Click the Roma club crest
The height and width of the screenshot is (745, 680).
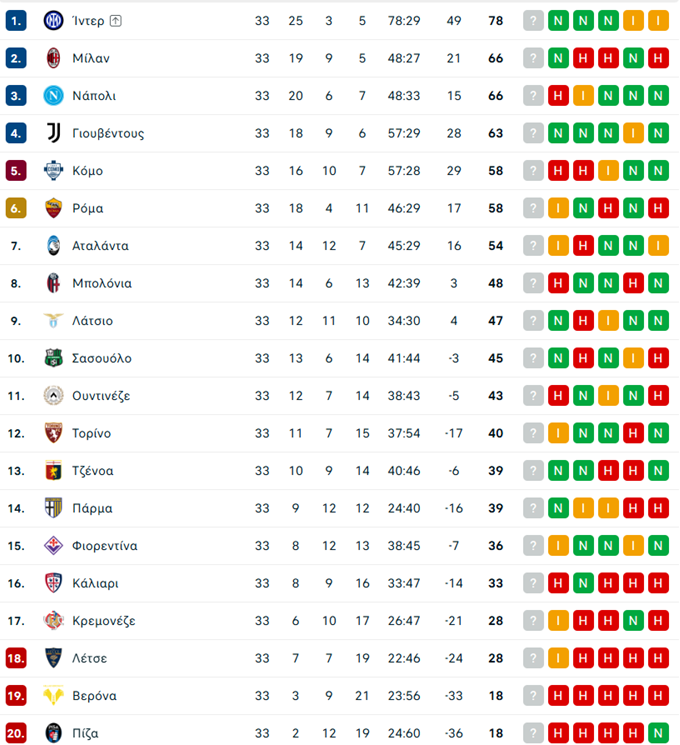(53, 208)
